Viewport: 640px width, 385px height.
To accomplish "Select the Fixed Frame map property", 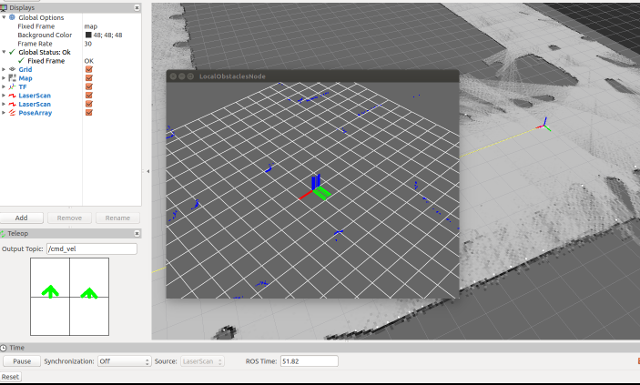I will pos(91,26).
